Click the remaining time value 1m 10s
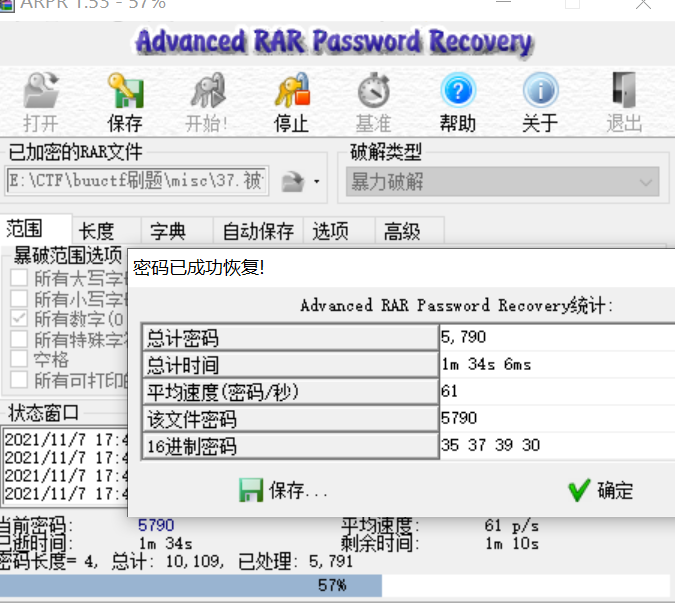675x603 pixels. click(x=511, y=544)
